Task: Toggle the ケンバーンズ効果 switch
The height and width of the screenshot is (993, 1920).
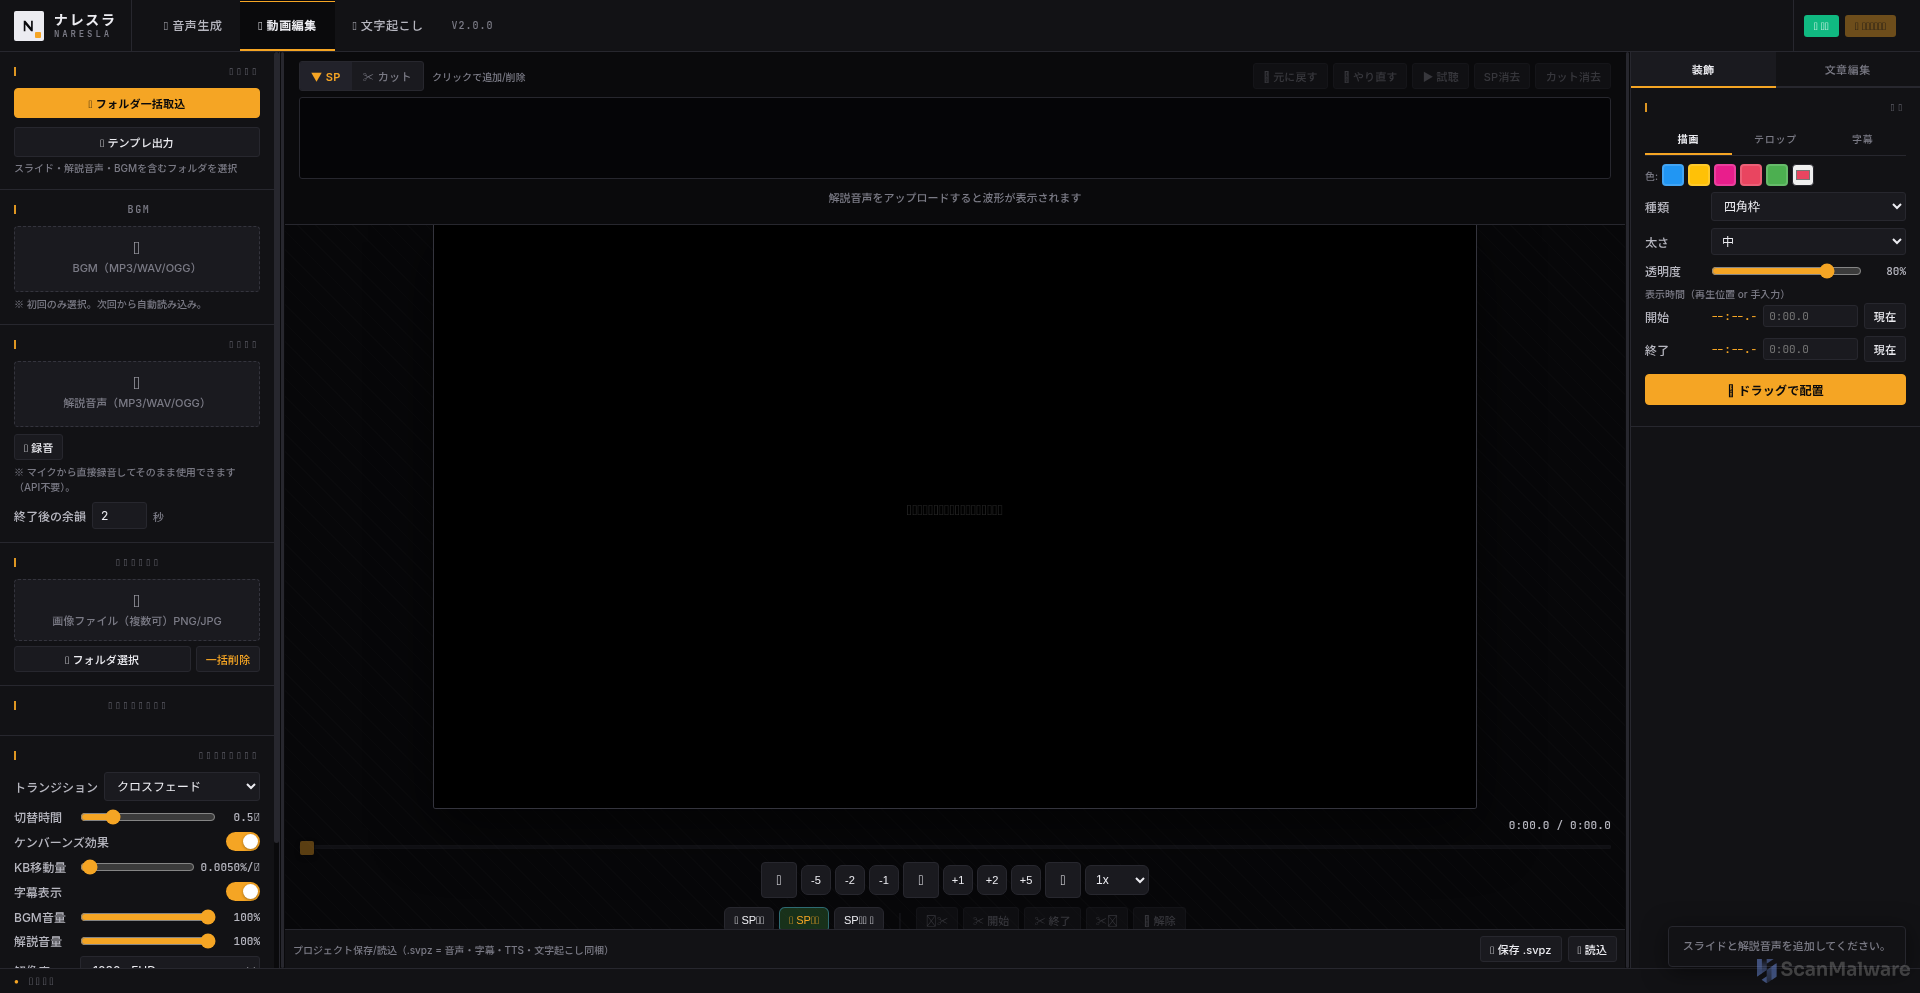Action: (242, 842)
